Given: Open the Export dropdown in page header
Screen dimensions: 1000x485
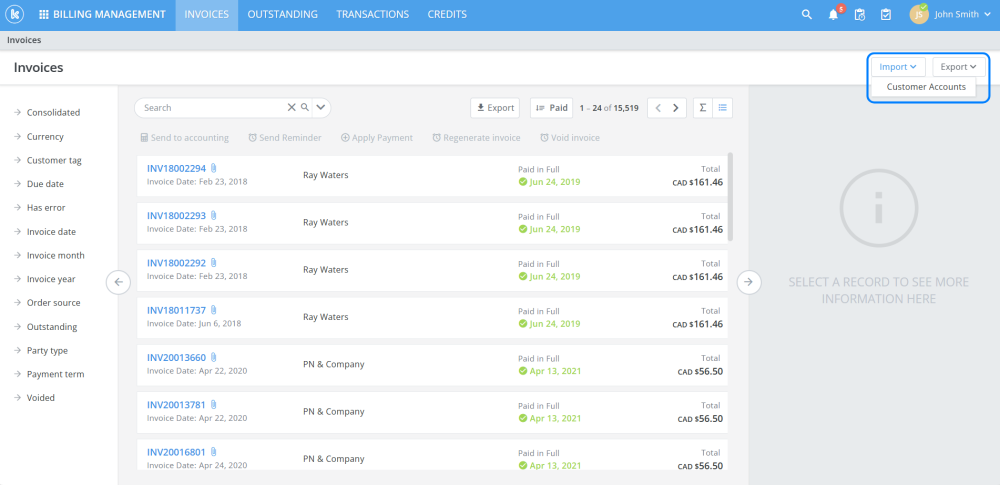Looking at the screenshot, I should coord(959,66).
